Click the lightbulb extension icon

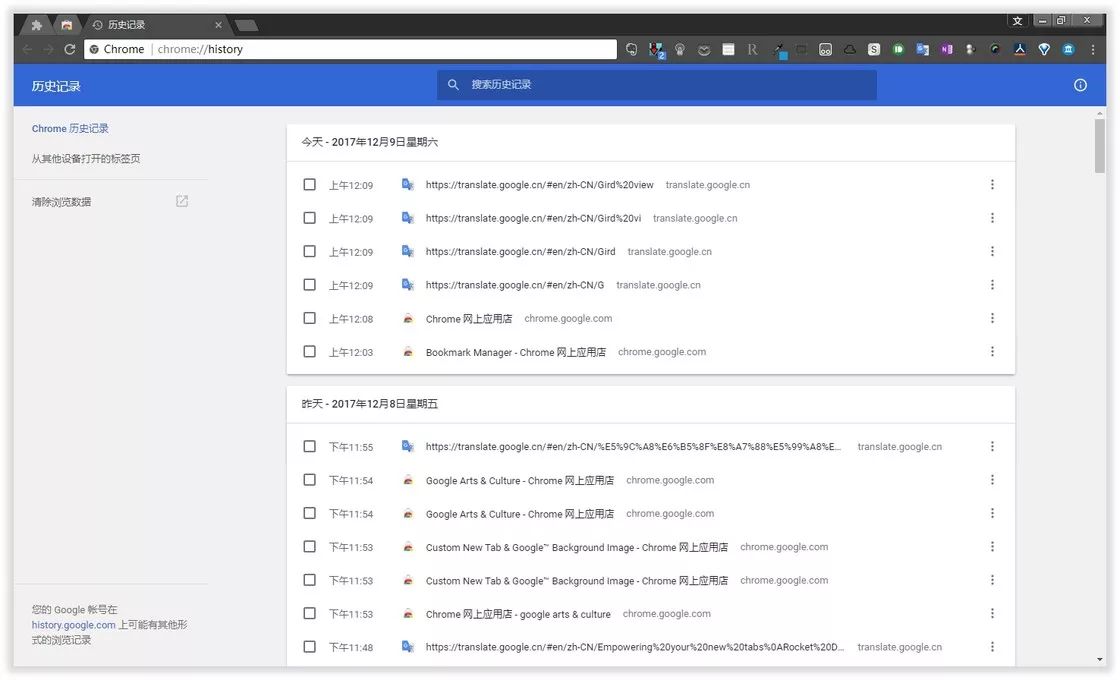point(680,49)
